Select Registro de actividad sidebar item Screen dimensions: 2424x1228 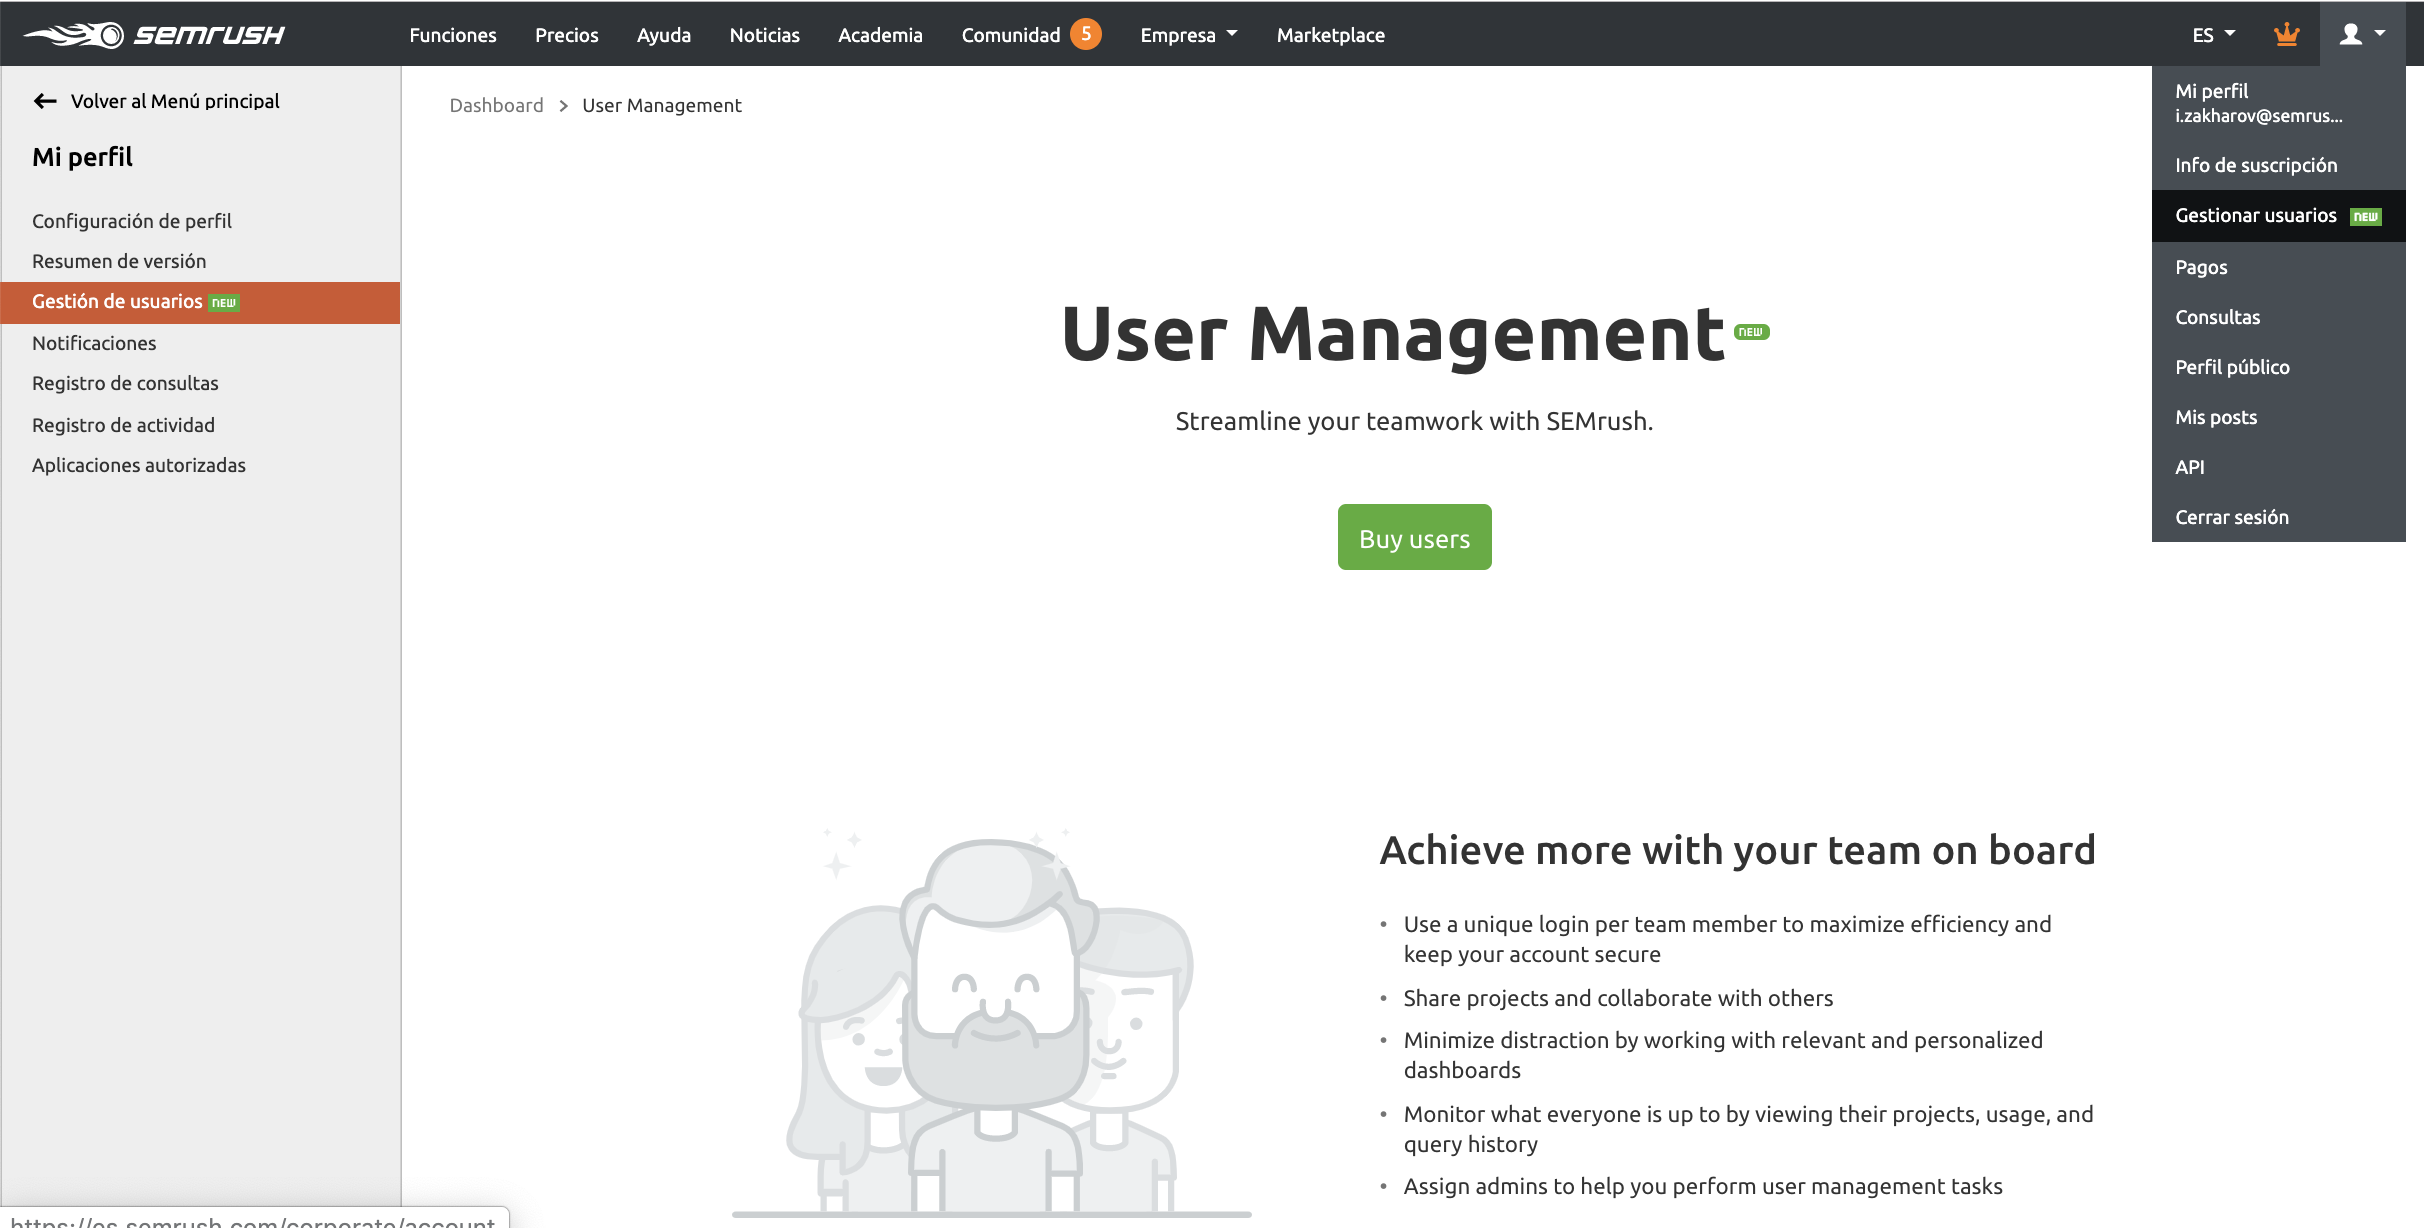pyautogui.click(x=121, y=424)
